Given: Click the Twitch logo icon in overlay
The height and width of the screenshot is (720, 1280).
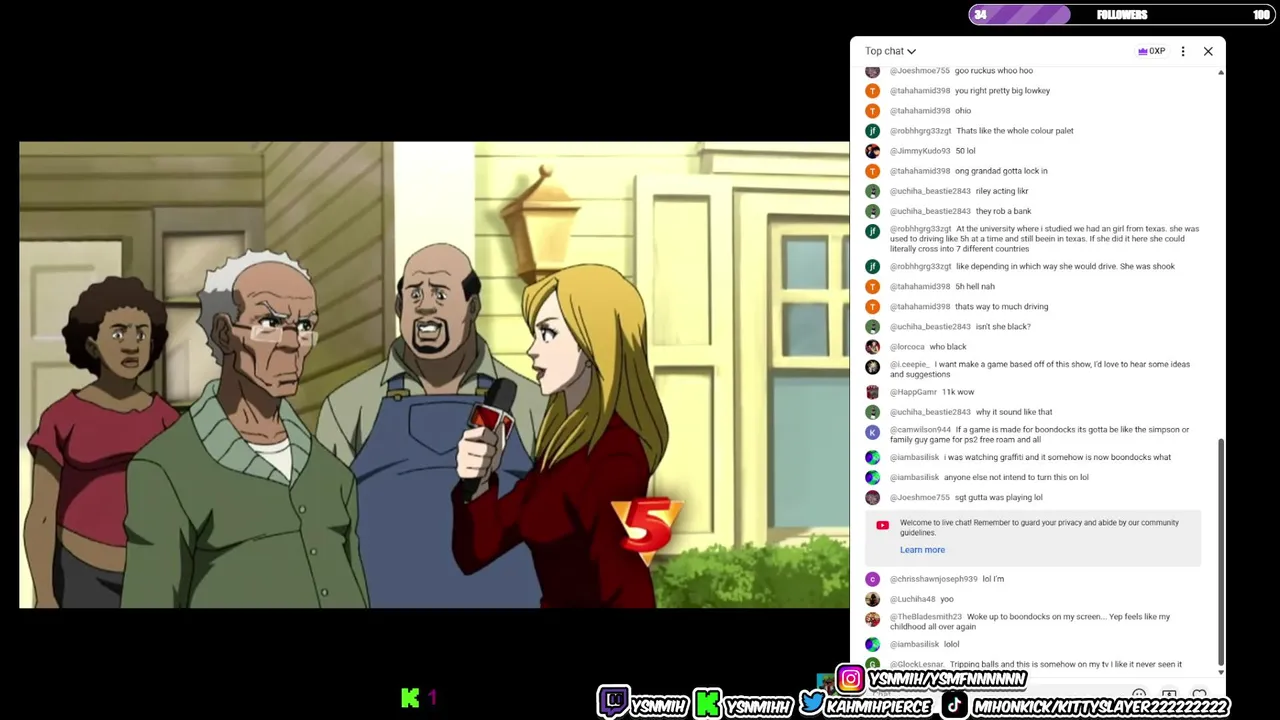Looking at the screenshot, I should (613, 703).
